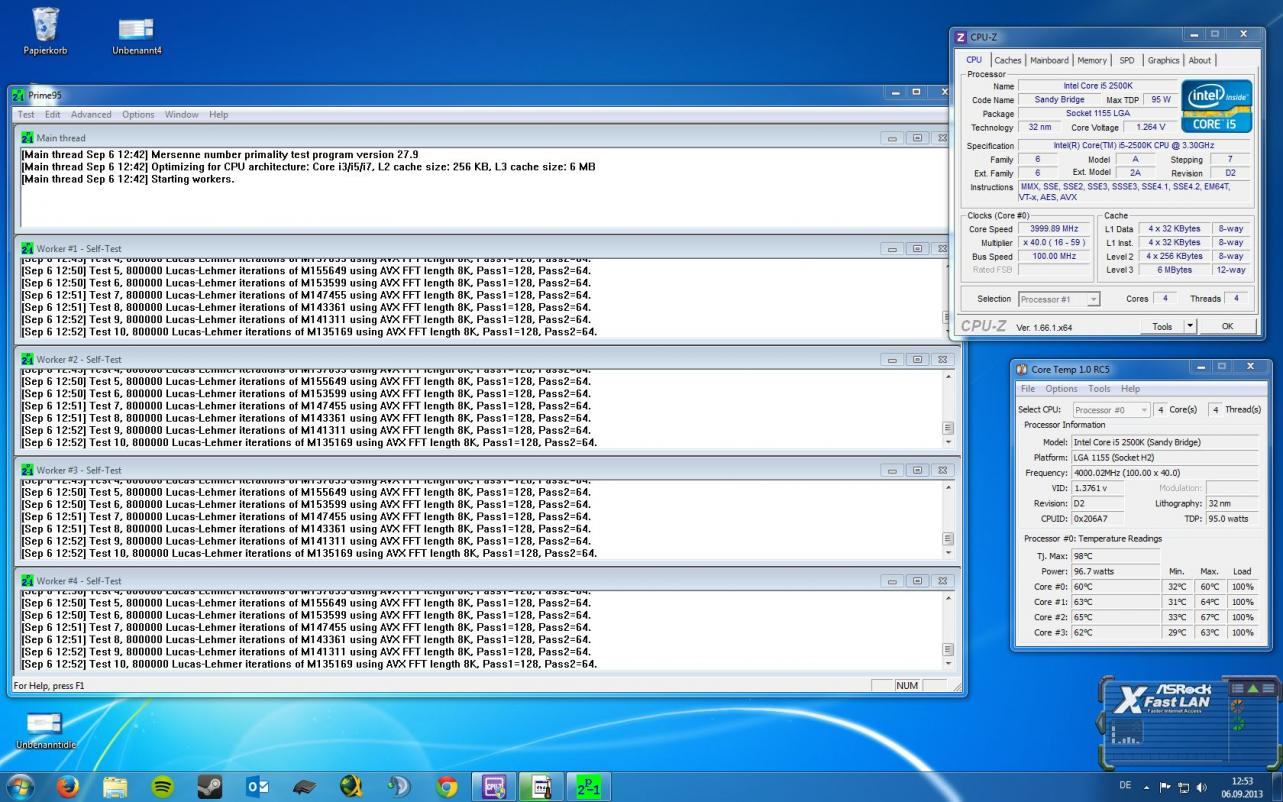This screenshot has height=802, width=1283.
Task: Click the Worker #3 window icon
Action: (27, 470)
